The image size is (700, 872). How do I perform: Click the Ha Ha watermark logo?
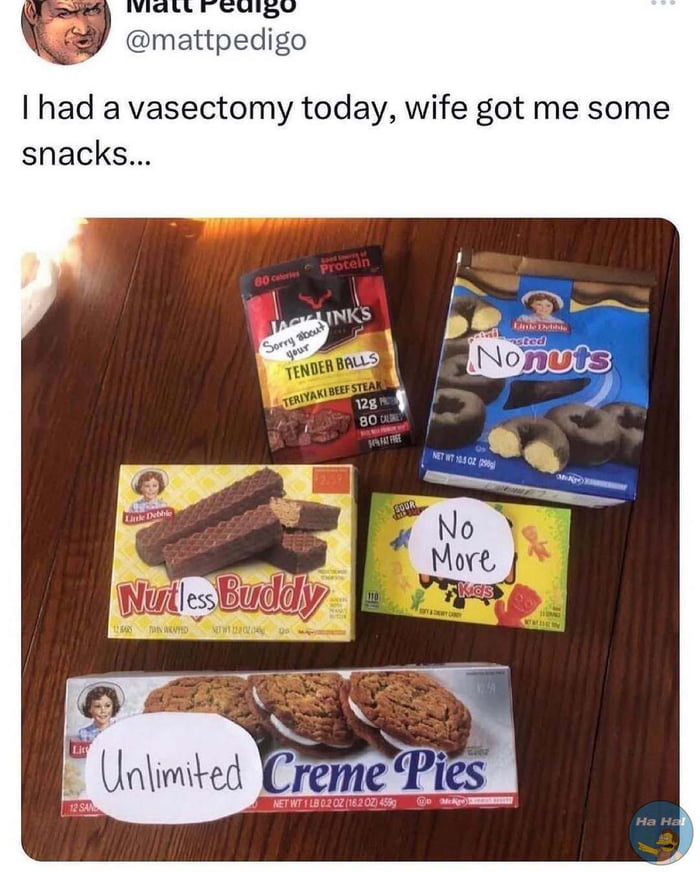[x=661, y=832]
